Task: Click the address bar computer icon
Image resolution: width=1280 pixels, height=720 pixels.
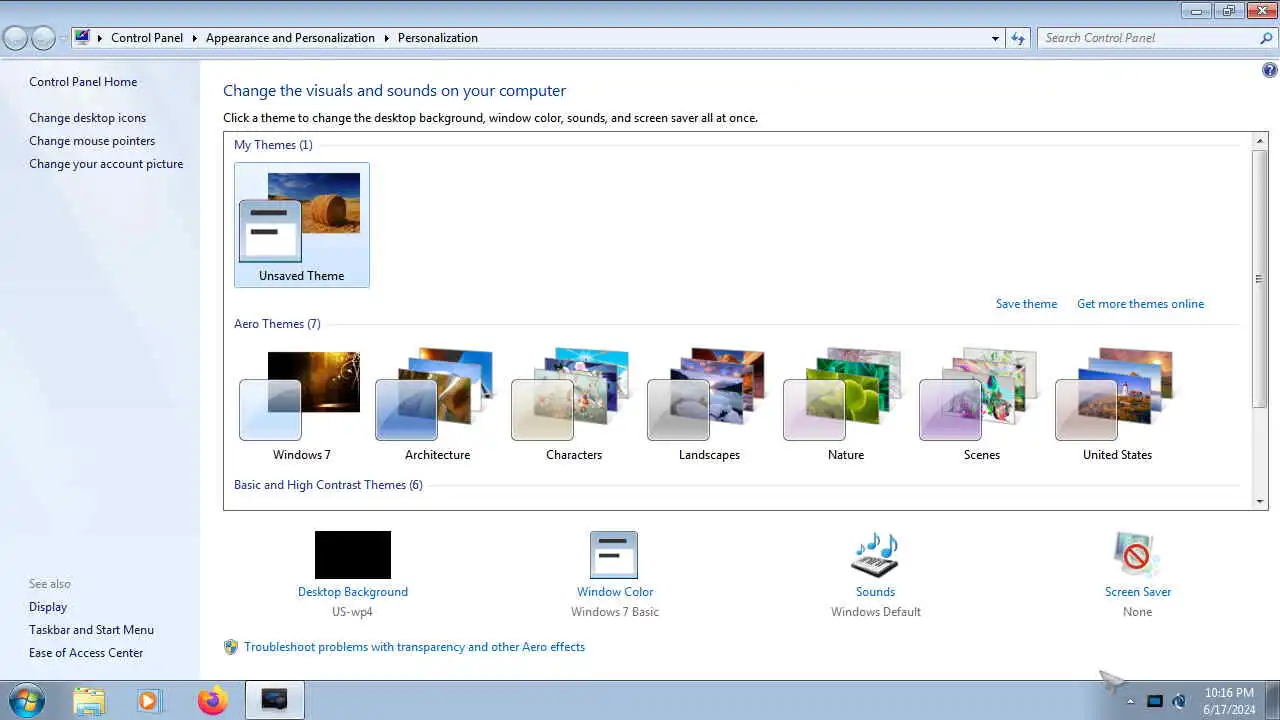Action: click(82, 38)
